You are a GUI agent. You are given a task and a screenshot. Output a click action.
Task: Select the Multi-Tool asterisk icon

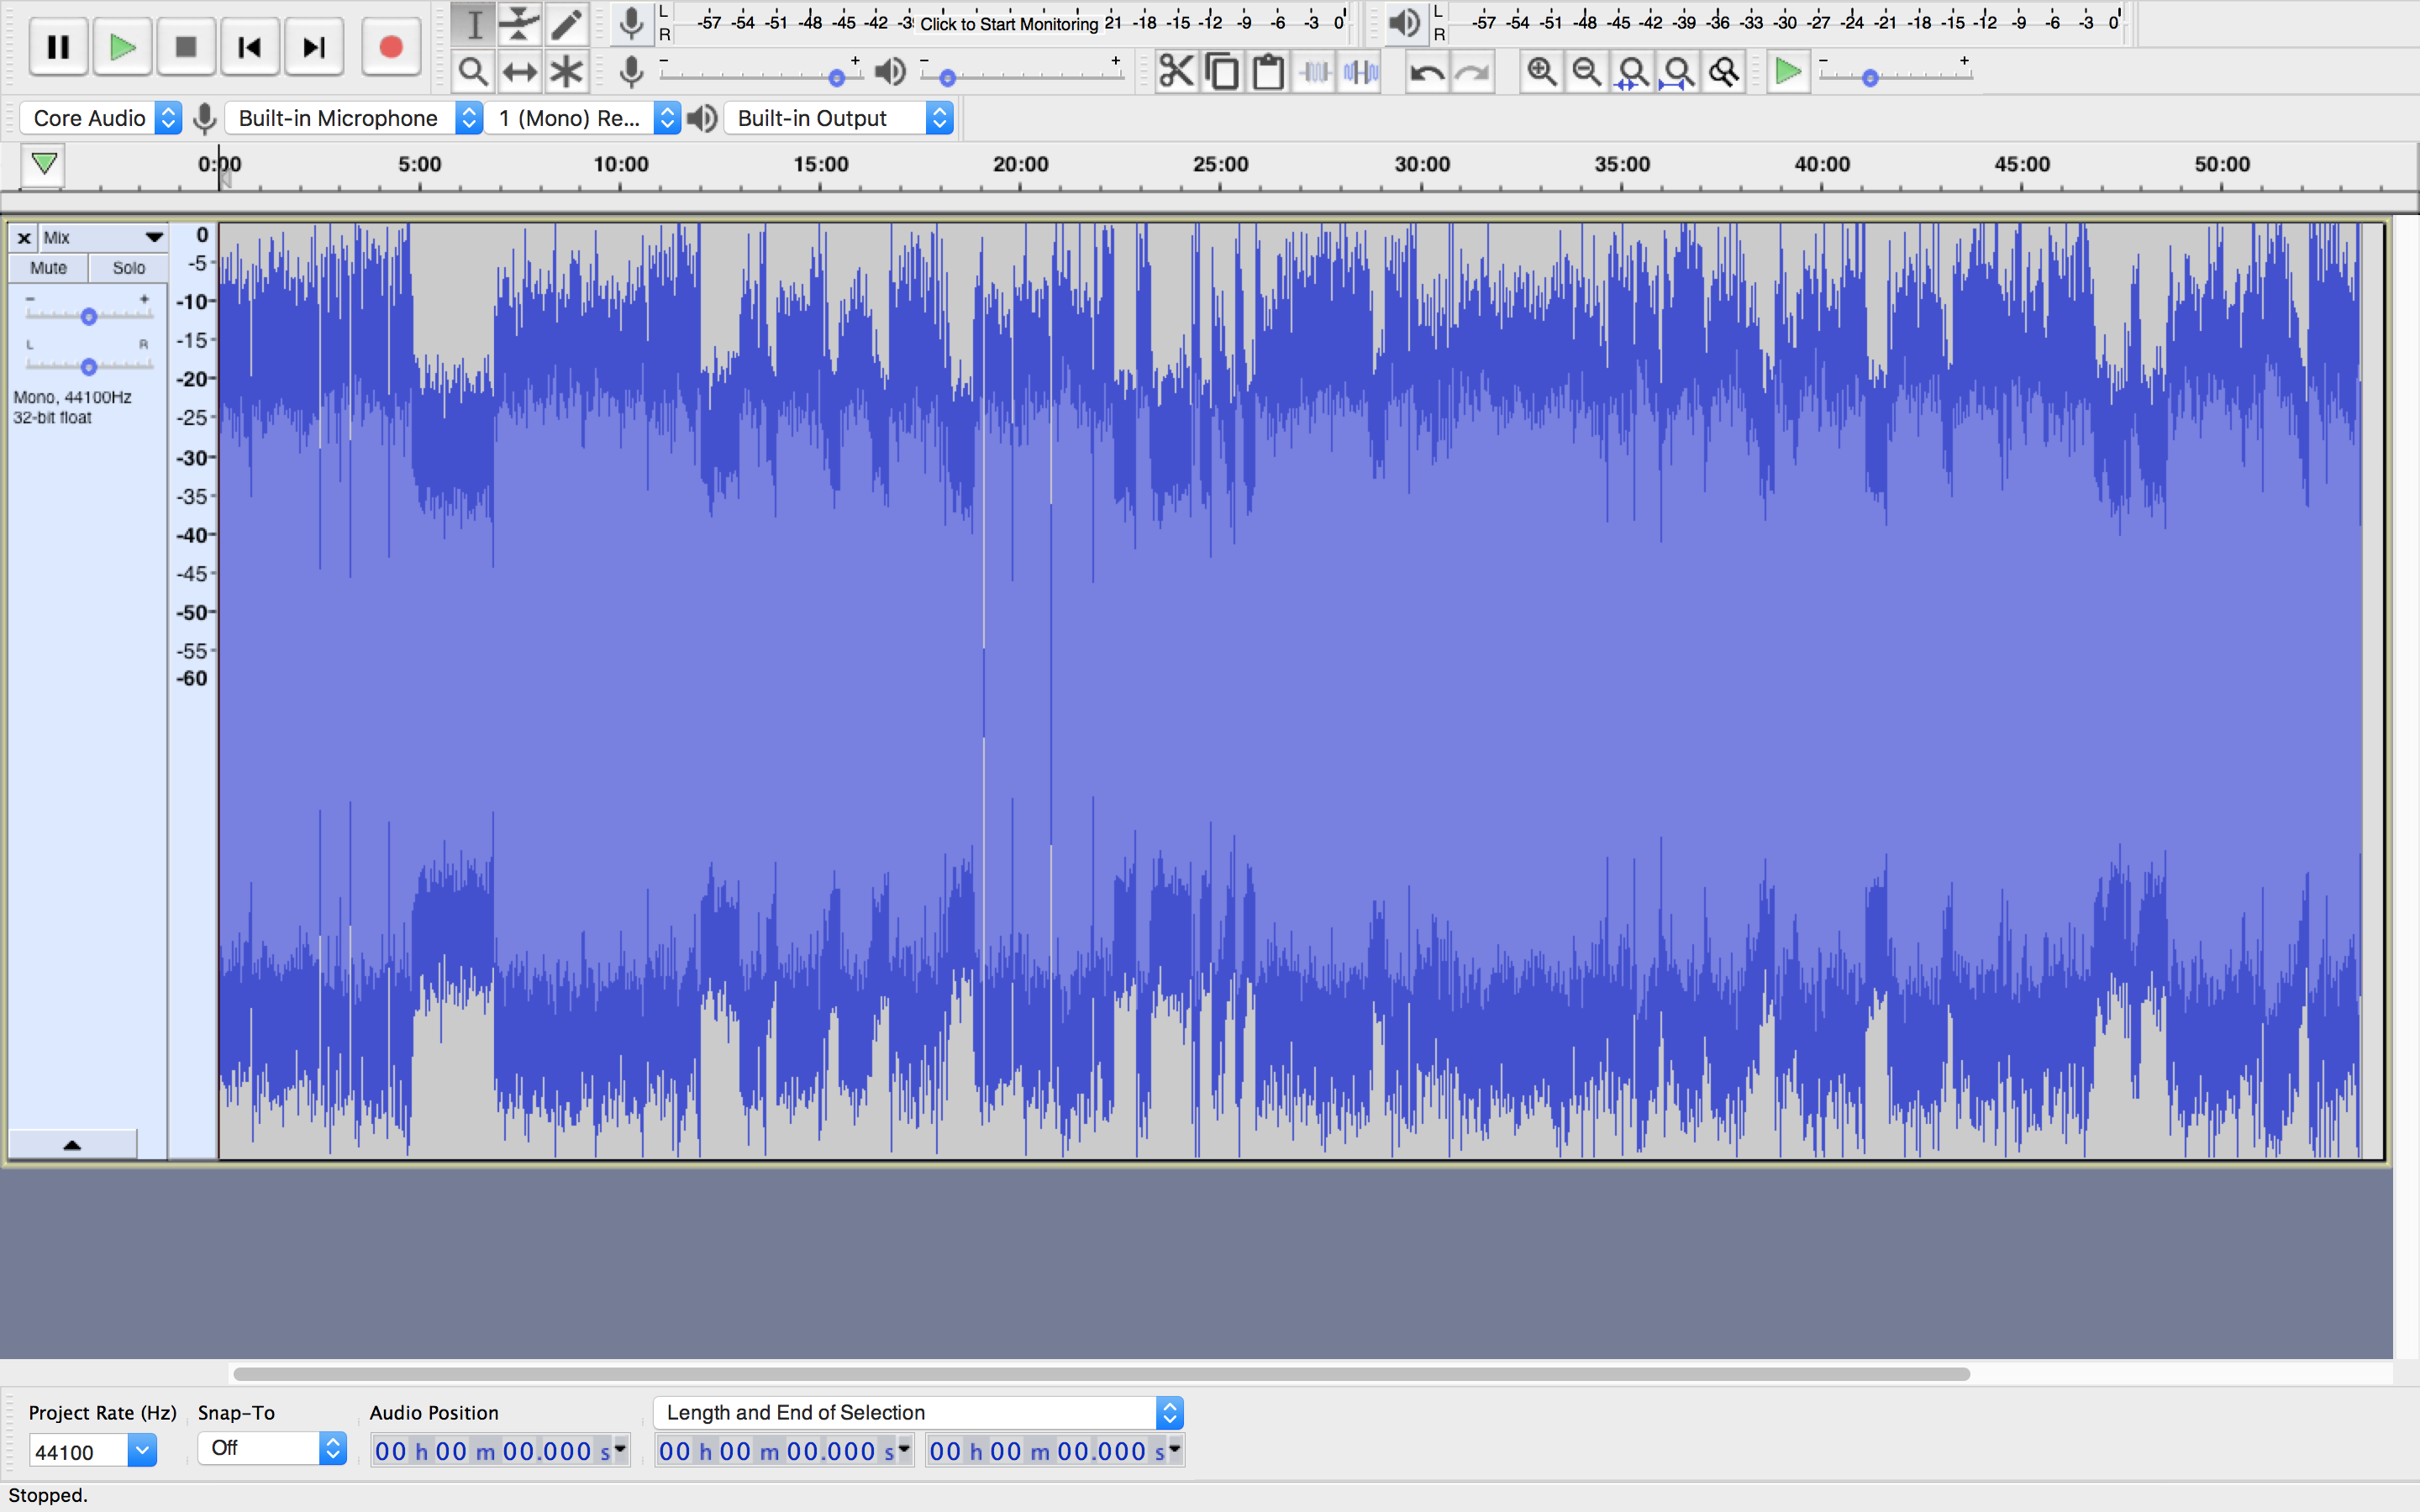pos(566,72)
